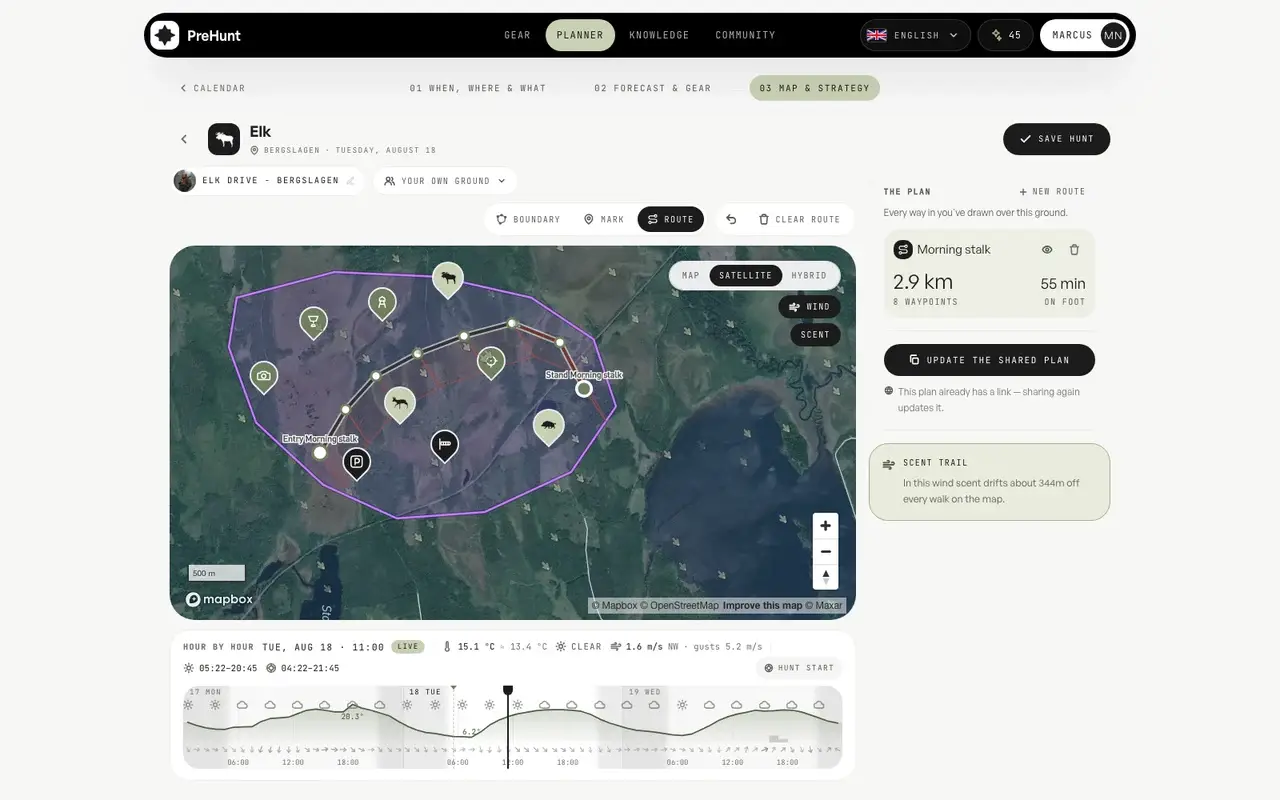Viewport: 1280px width, 800px height.
Task: Toggle the Scent overlay
Action: (x=815, y=335)
